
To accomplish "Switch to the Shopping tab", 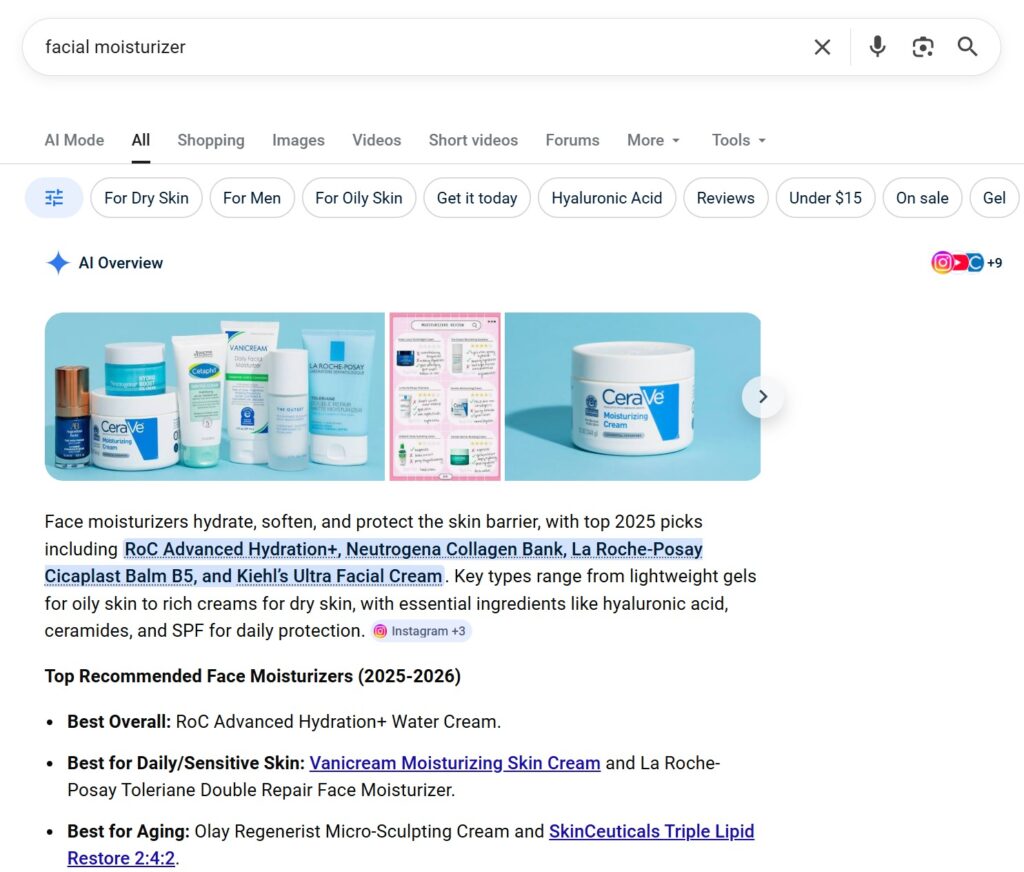I will click(x=210, y=140).
